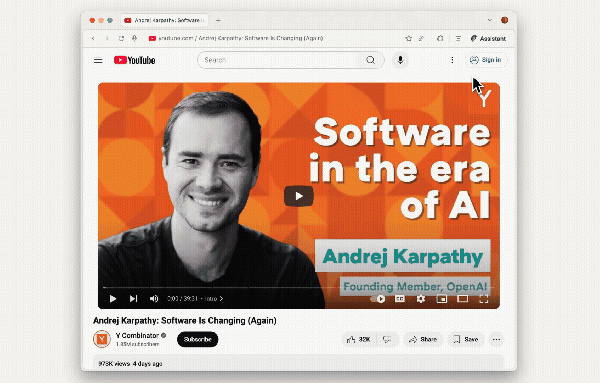Click the search magnifier button
Screen dimensions: 600x383
point(370,60)
